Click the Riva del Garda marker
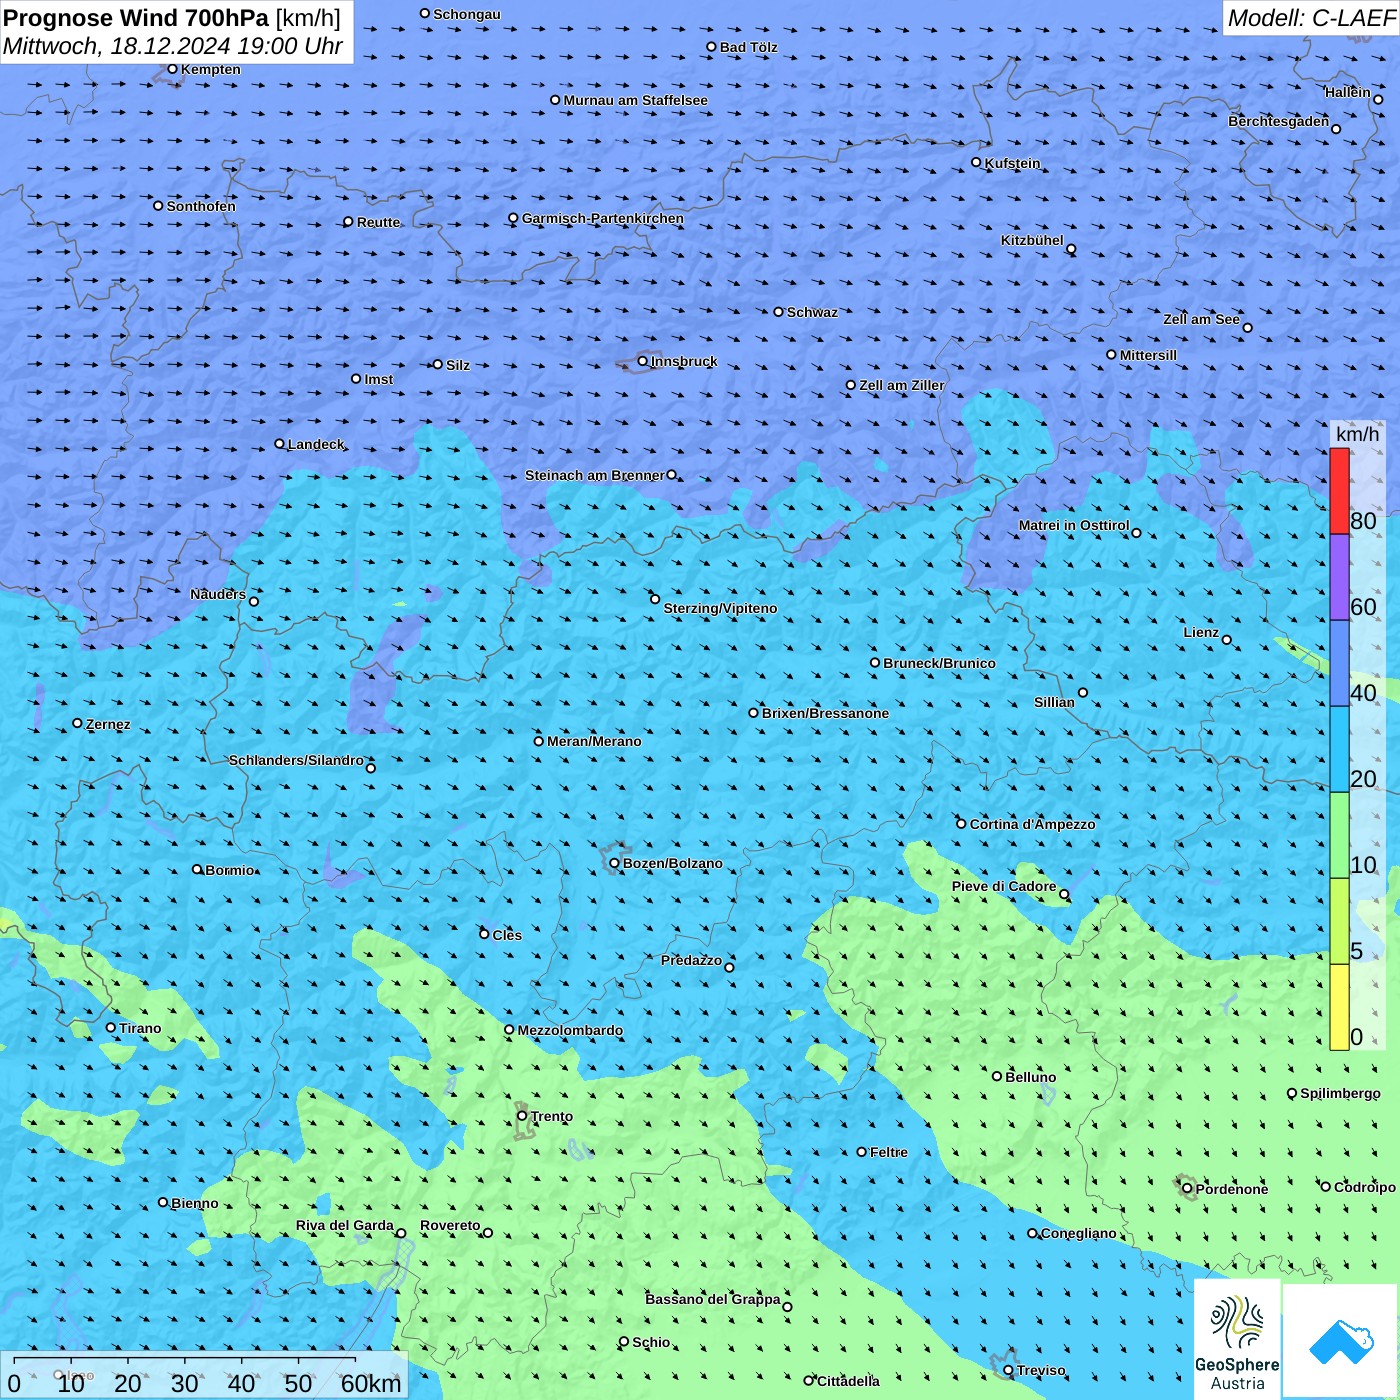Image resolution: width=1400 pixels, height=1400 pixels. coord(401,1233)
